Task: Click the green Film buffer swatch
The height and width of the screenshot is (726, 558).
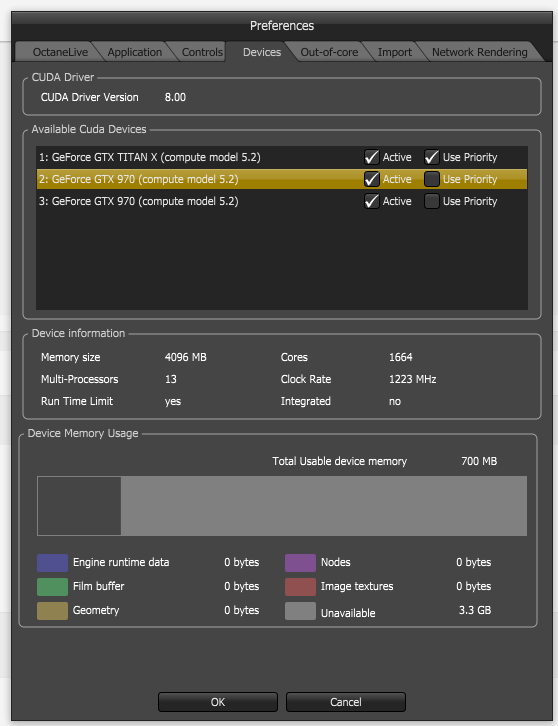Action: 52,587
